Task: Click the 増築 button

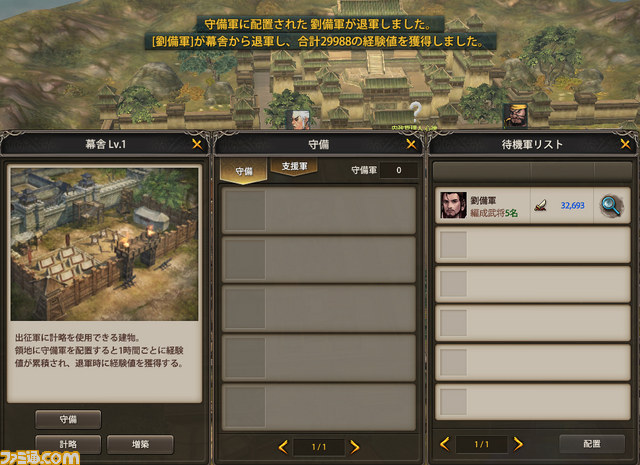Action: point(140,445)
